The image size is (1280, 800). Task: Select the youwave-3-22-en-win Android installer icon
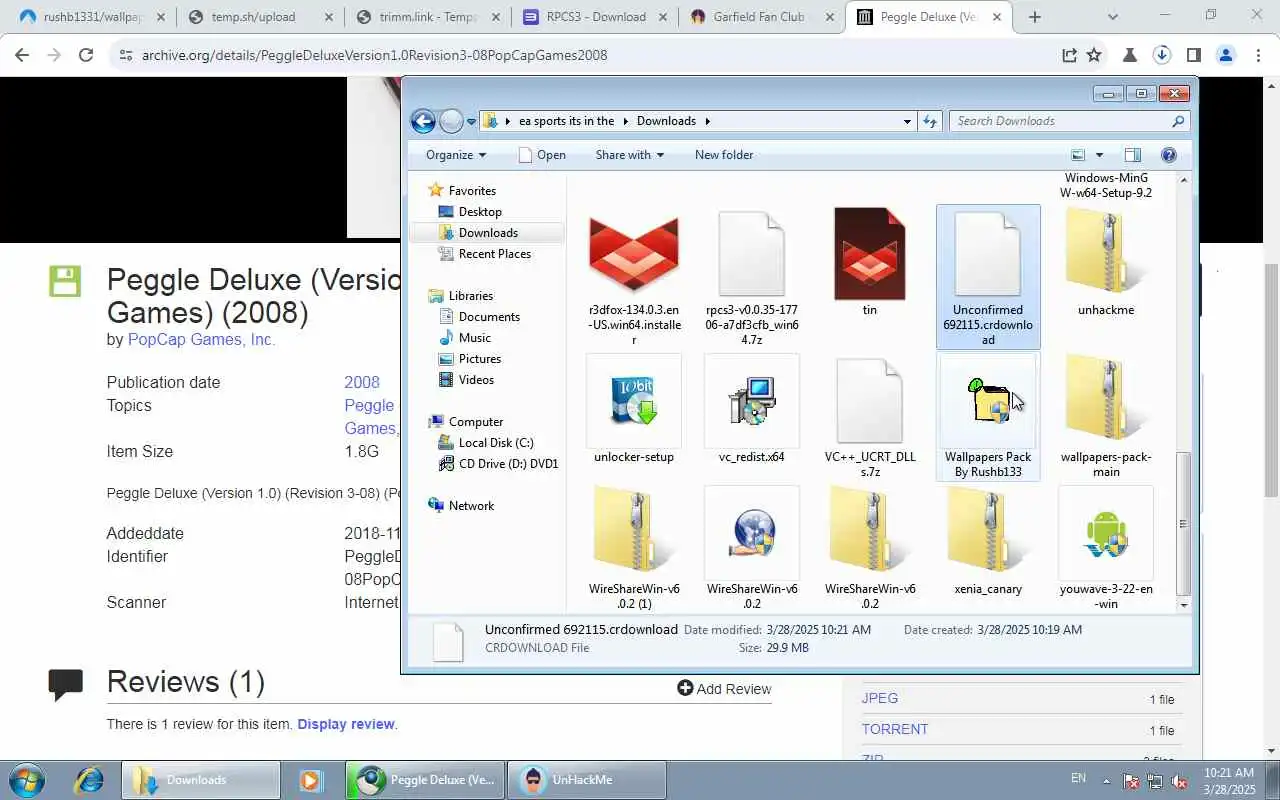[x=1106, y=533]
